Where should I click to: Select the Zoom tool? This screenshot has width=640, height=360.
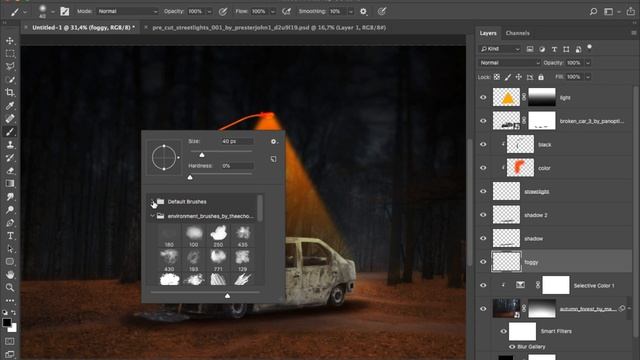pos(10,288)
